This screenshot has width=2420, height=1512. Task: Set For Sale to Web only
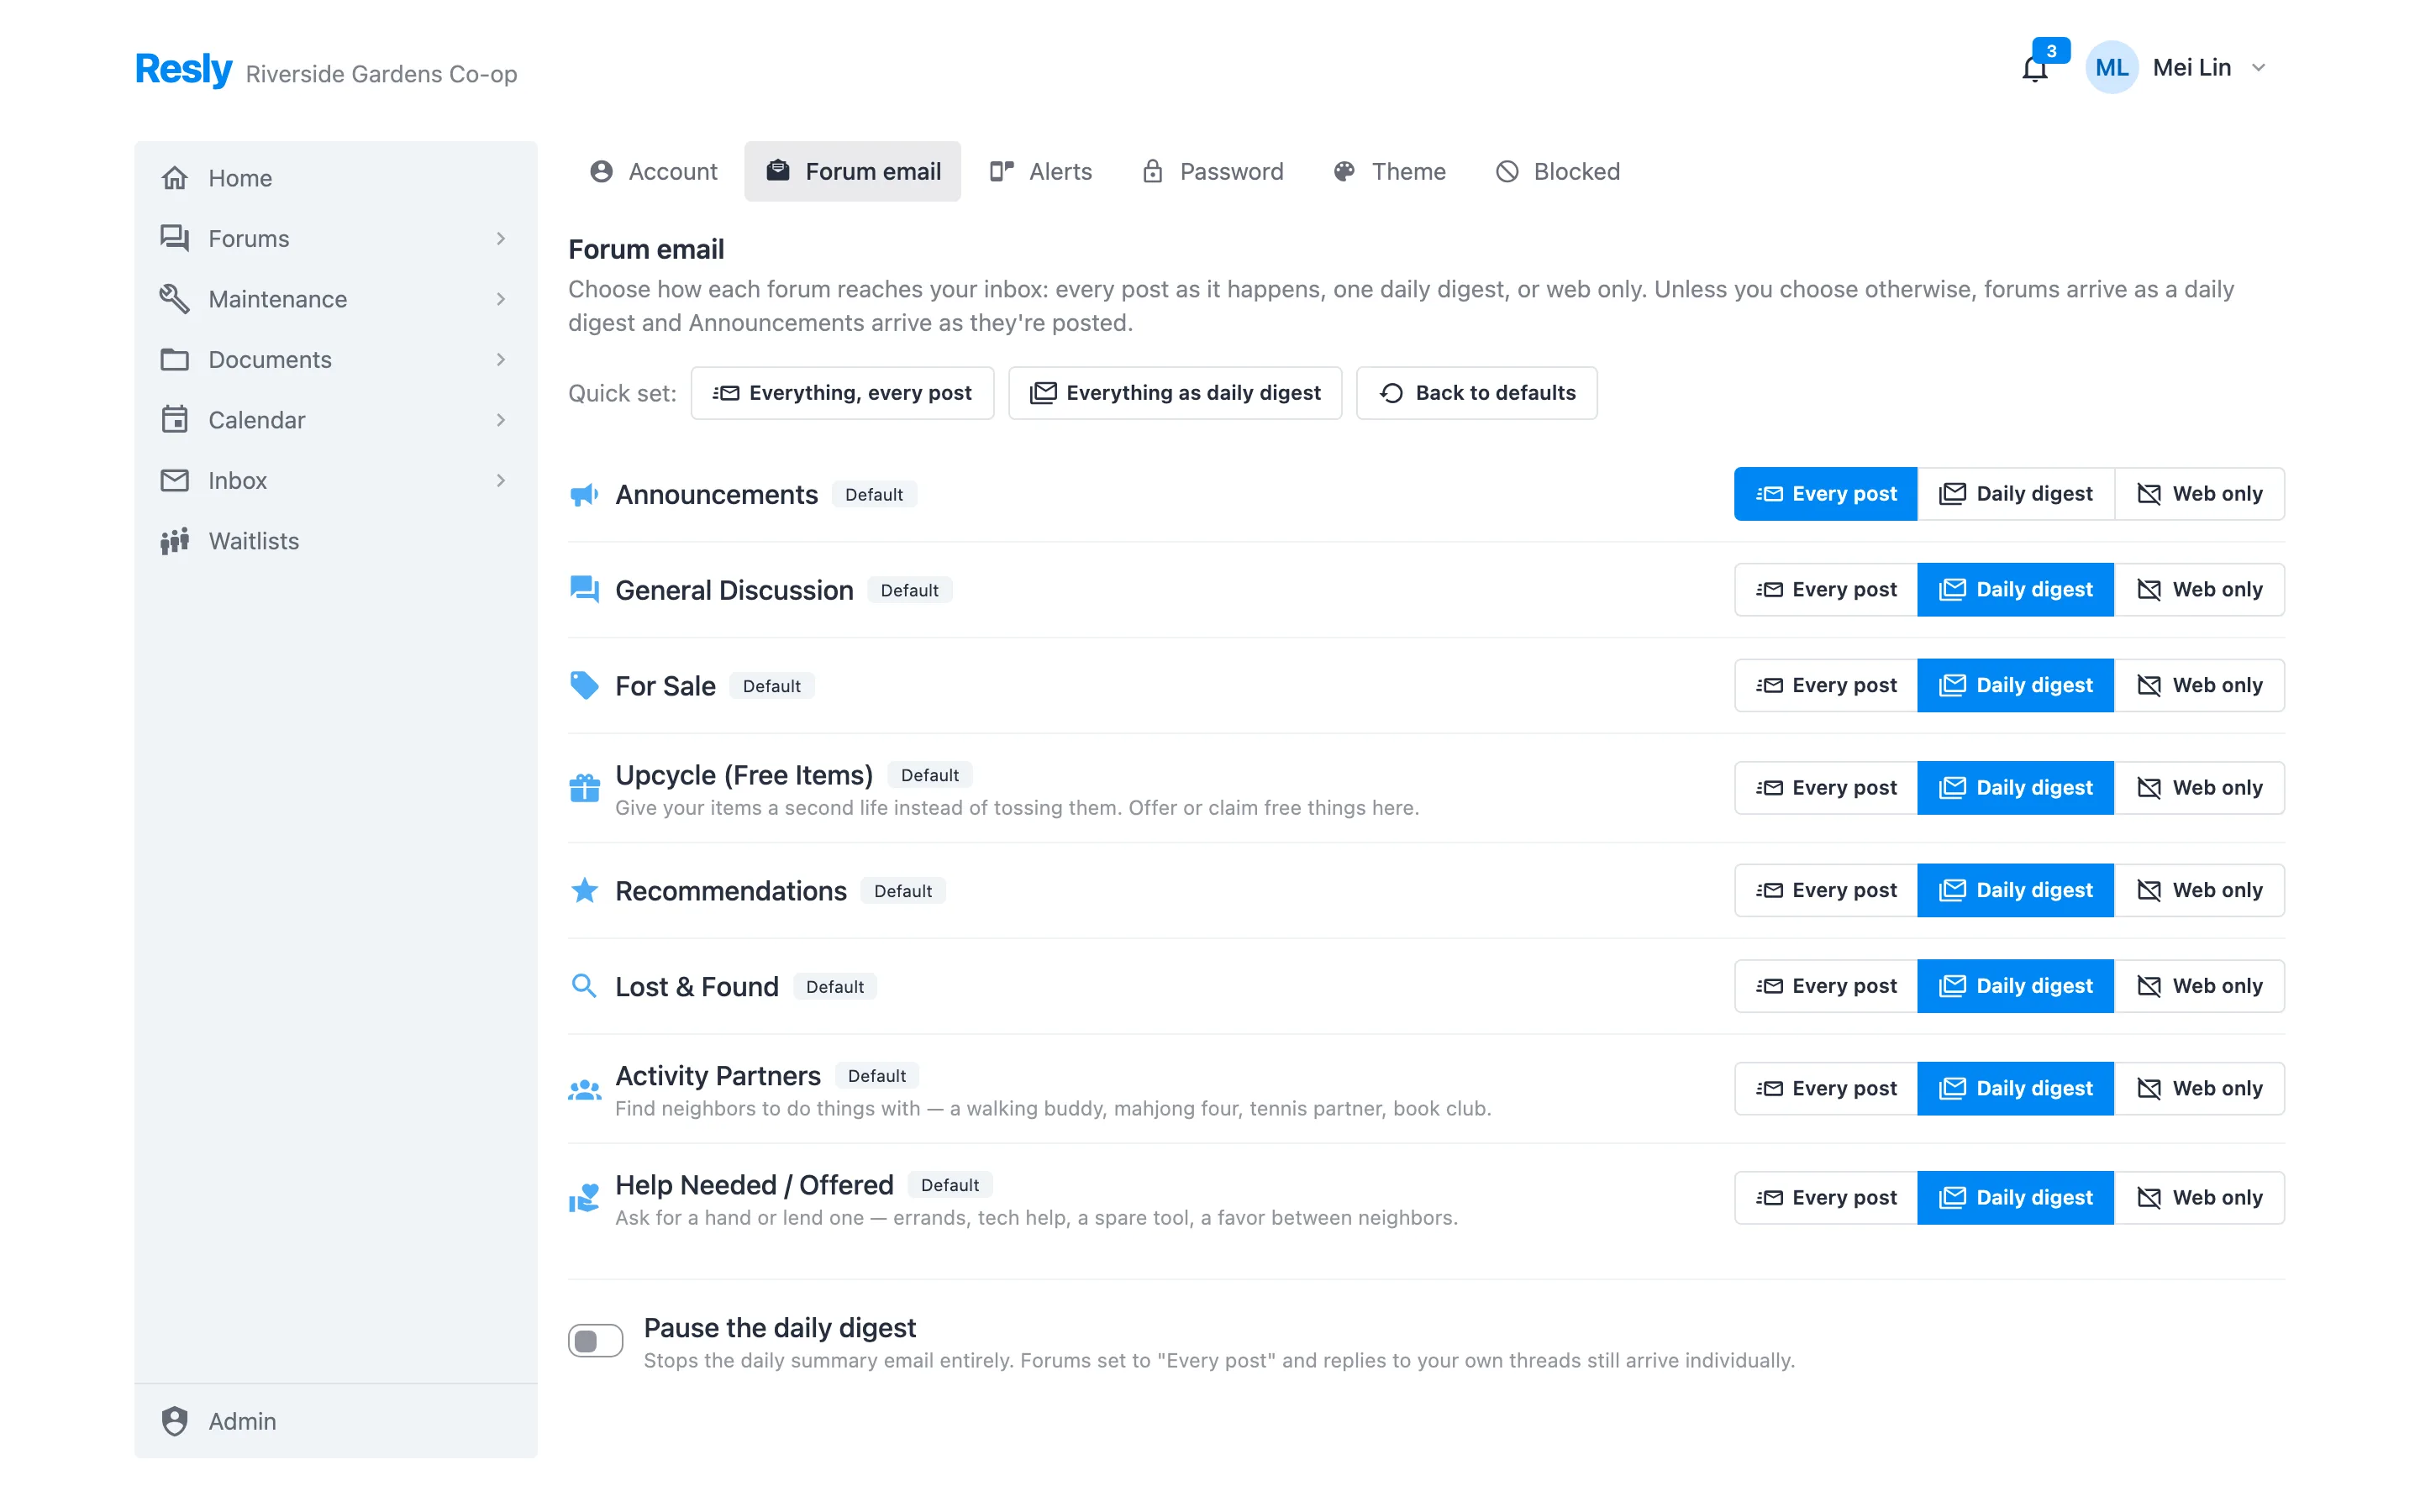click(x=2199, y=686)
